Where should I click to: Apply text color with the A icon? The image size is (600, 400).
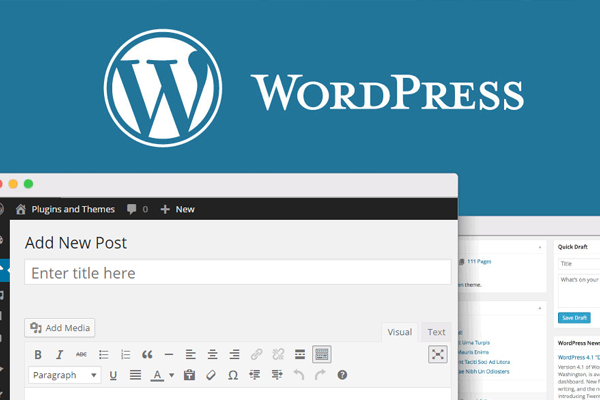157,375
